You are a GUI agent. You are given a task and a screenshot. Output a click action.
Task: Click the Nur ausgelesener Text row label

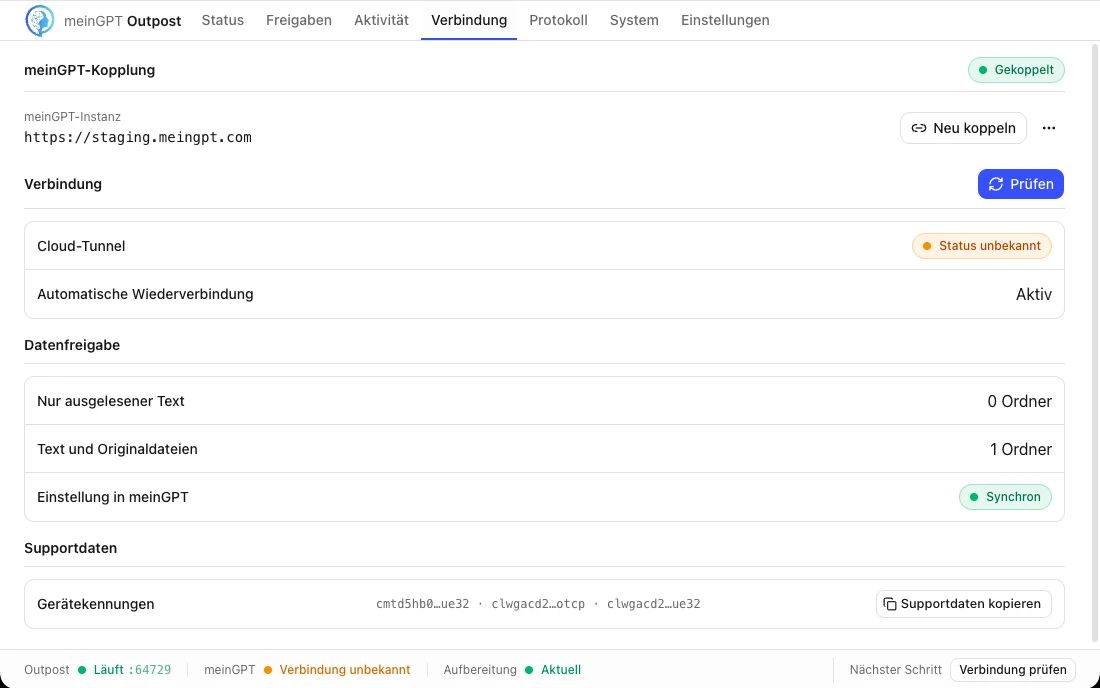click(x=111, y=401)
